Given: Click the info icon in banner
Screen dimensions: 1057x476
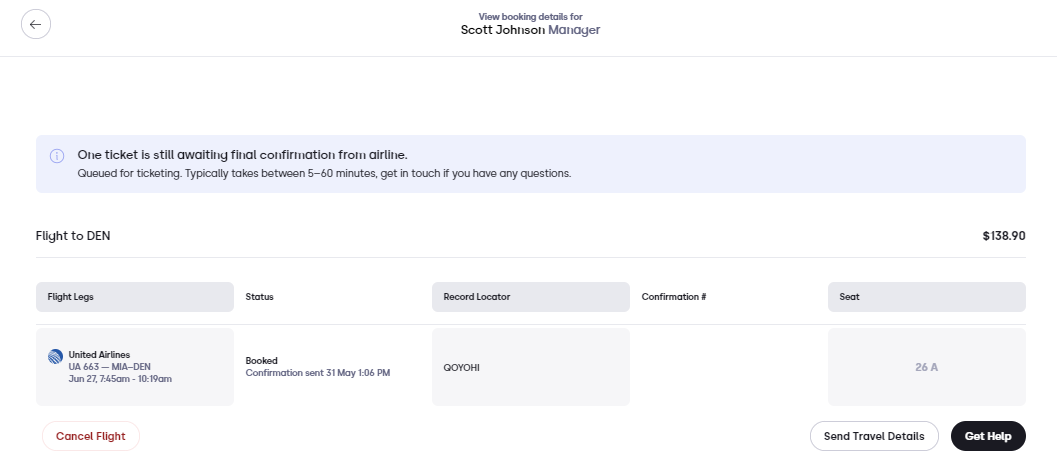Looking at the screenshot, I should point(57,156).
